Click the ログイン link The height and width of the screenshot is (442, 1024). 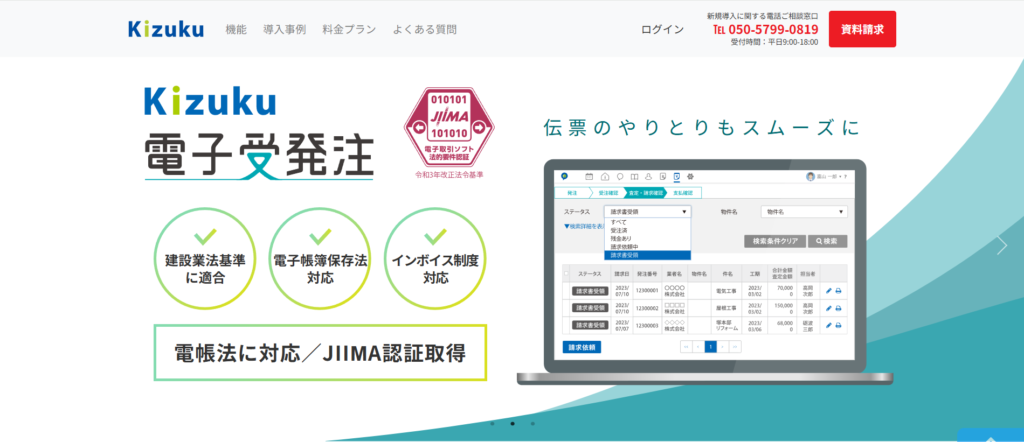(x=662, y=29)
